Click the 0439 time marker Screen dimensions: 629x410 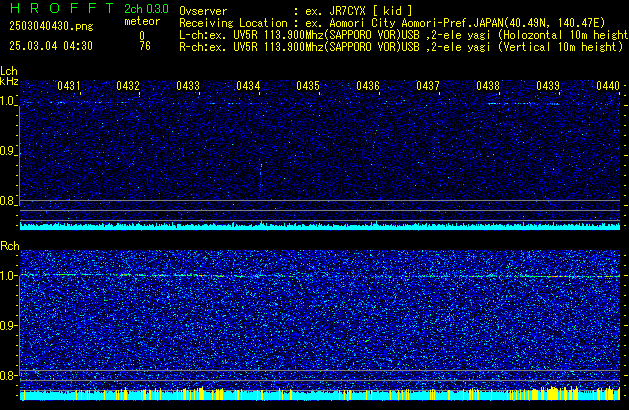coord(548,85)
